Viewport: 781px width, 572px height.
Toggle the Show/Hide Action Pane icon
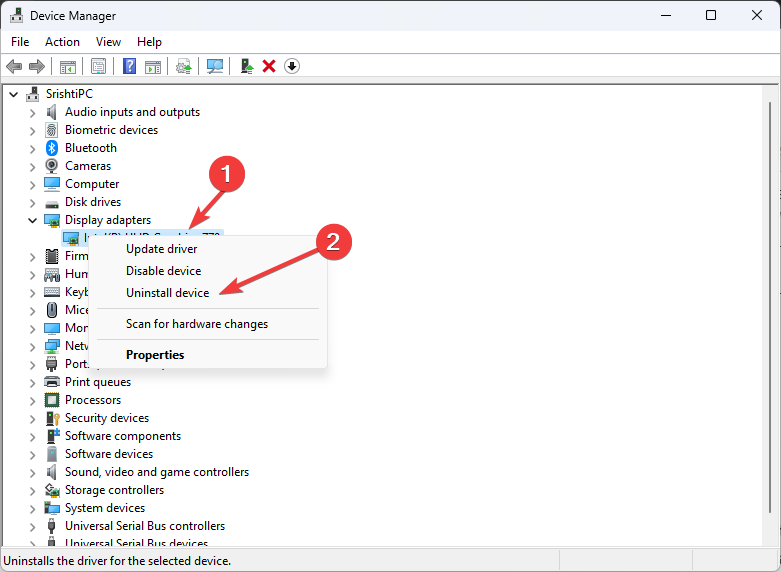click(153, 66)
